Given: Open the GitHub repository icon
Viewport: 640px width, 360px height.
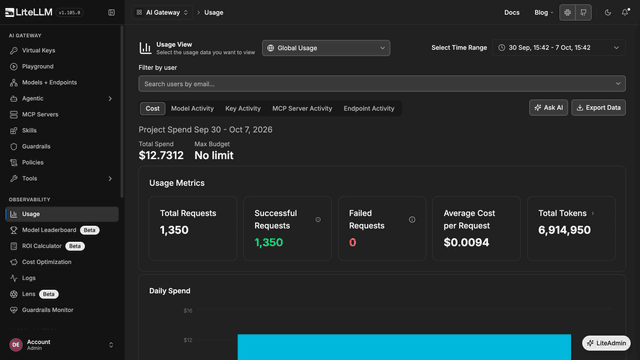Looking at the screenshot, I should 584,13.
